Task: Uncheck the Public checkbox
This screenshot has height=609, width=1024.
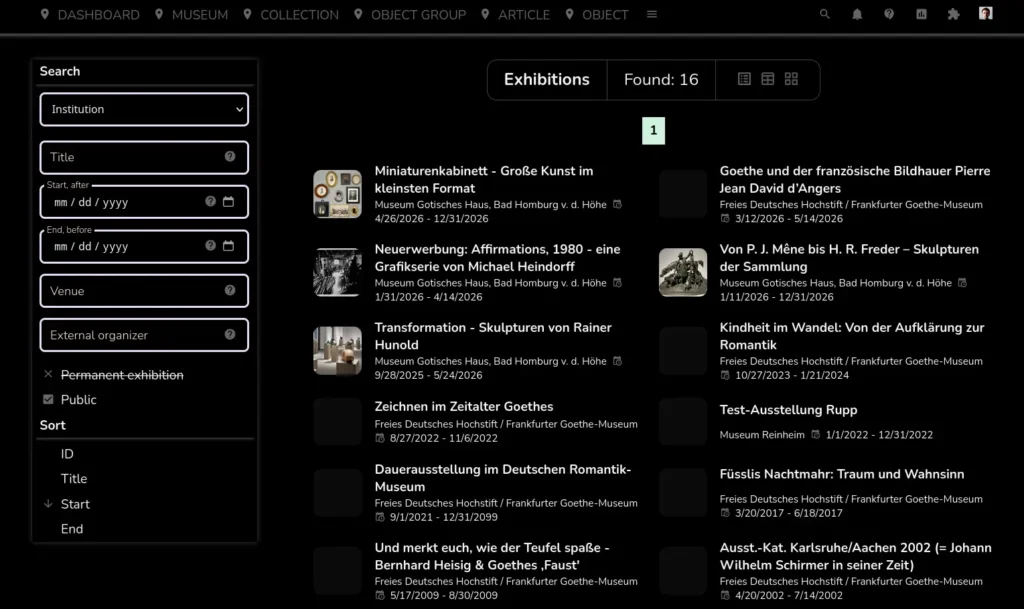Action: [48, 399]
